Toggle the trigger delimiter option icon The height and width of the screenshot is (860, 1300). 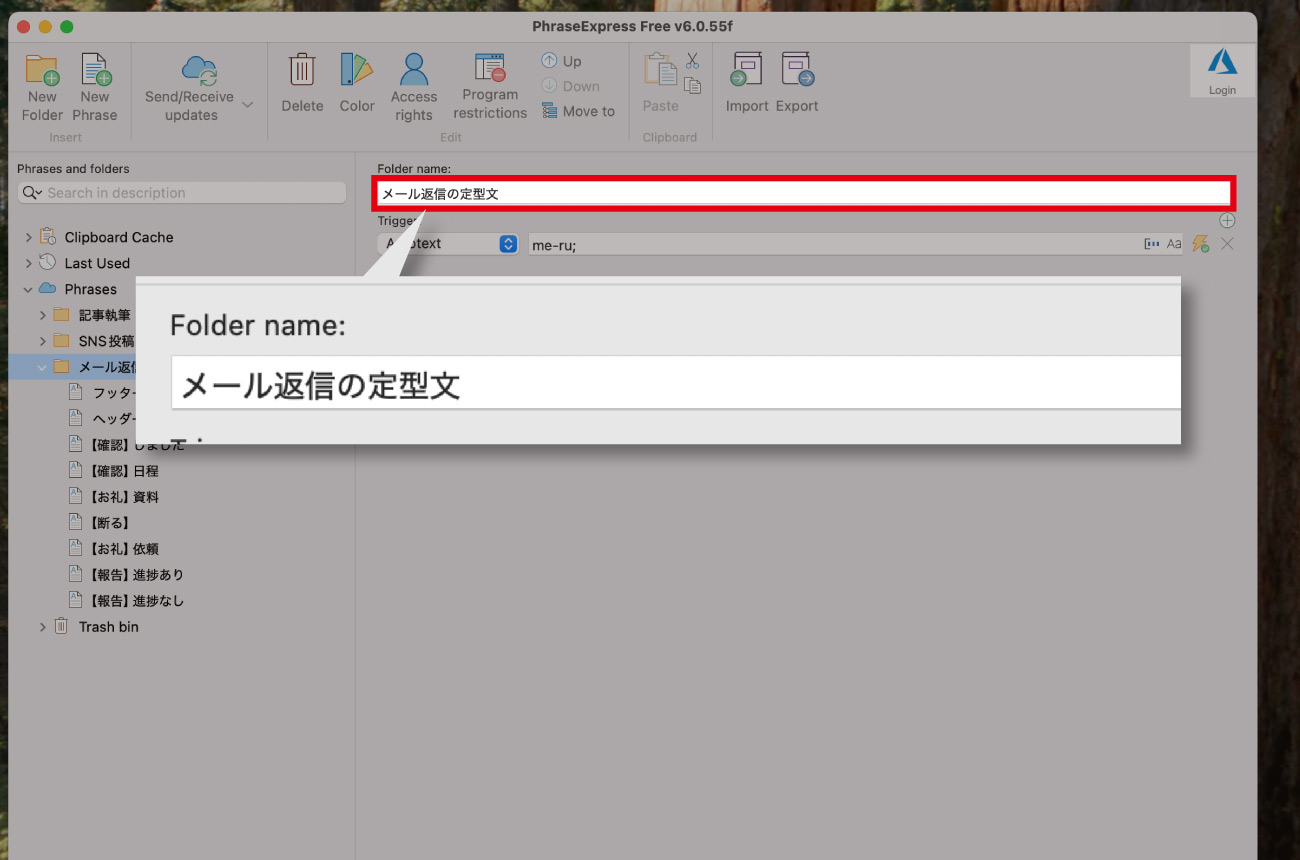coord(1152,244)
